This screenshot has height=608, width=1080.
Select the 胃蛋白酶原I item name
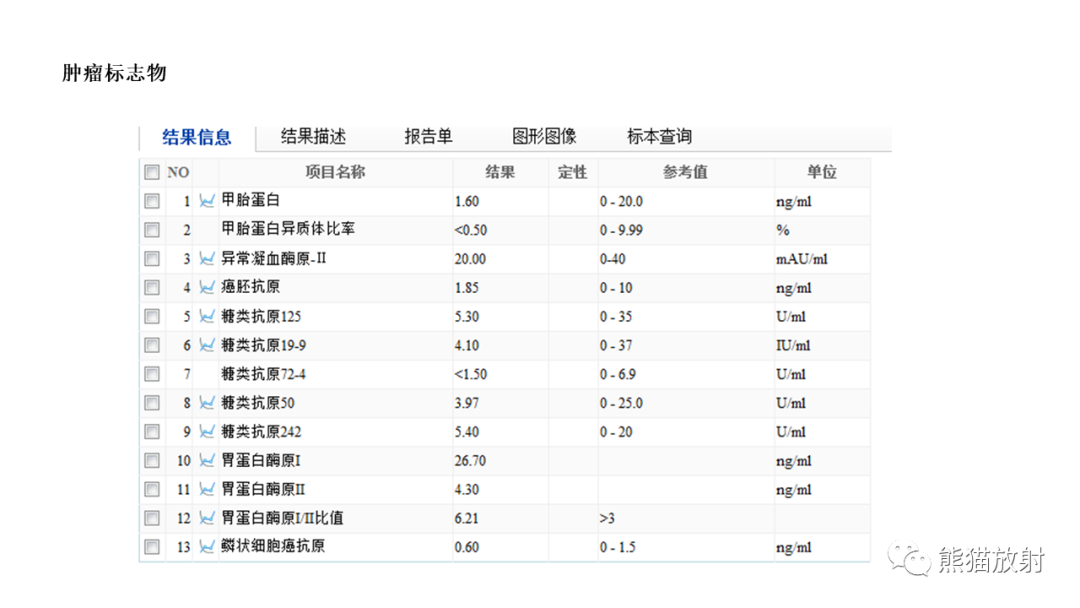coord(261,461)
